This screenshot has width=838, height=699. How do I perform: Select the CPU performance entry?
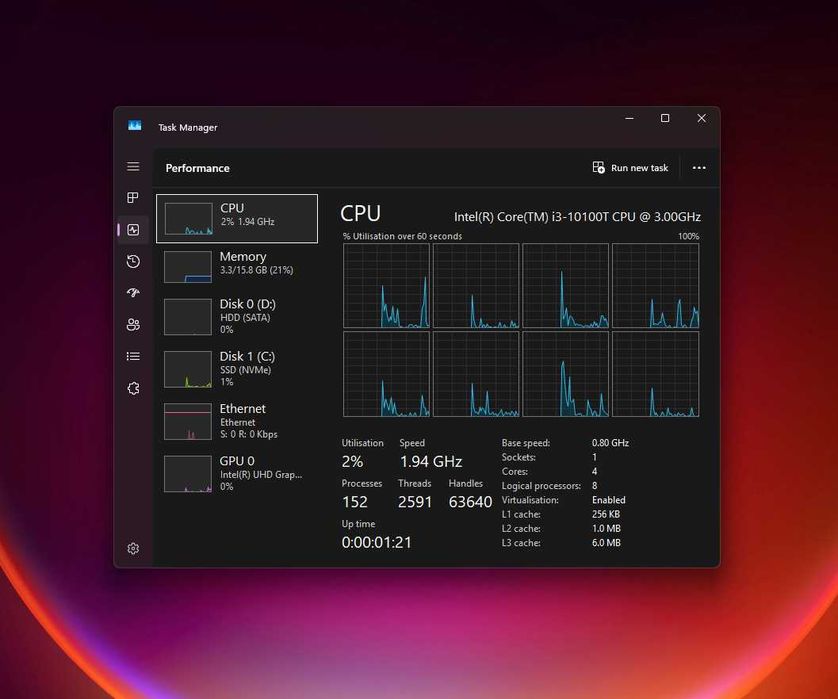[237, 219]
